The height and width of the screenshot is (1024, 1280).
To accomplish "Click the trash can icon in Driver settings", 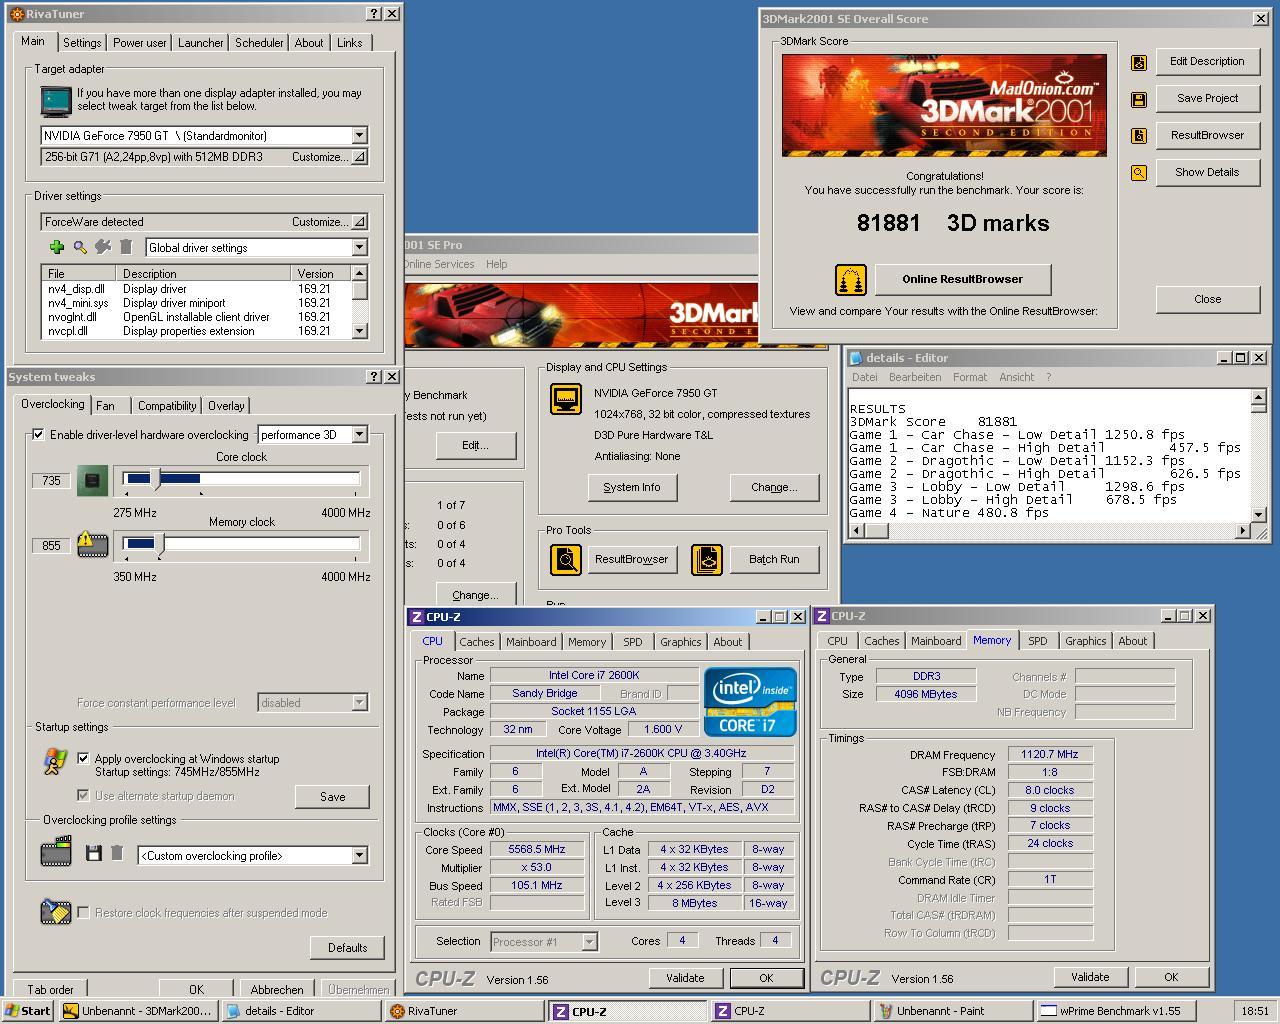I will pos(126,247).
